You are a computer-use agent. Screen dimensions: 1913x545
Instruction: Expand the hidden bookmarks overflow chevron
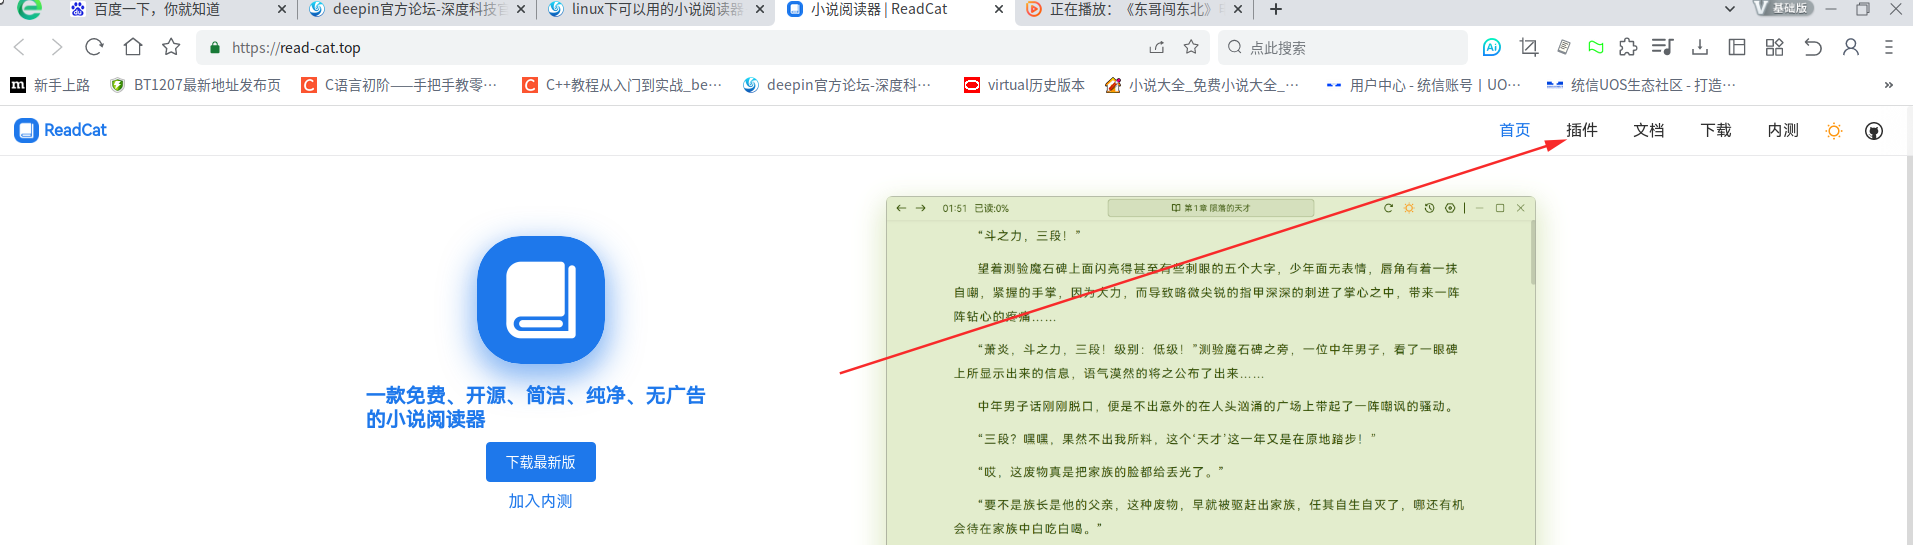pyautogui.click(x=1888, y=85)
